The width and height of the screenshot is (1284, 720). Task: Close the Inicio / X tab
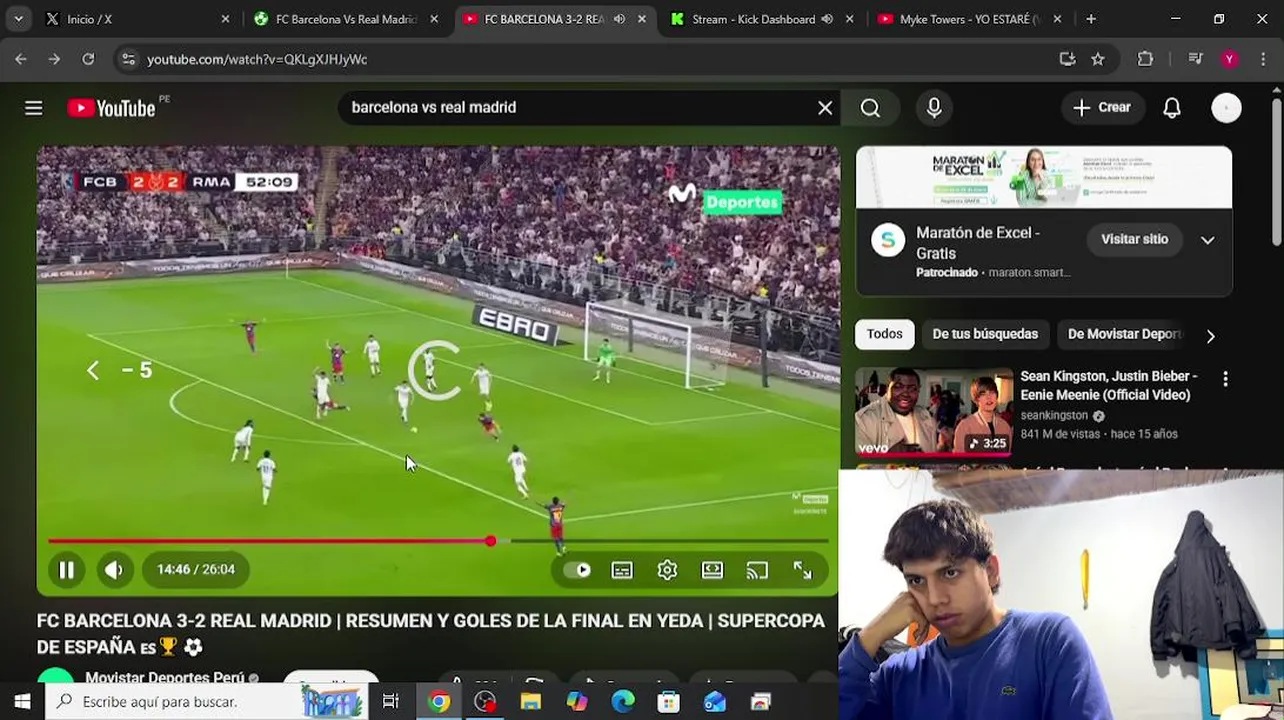[225, 19]
